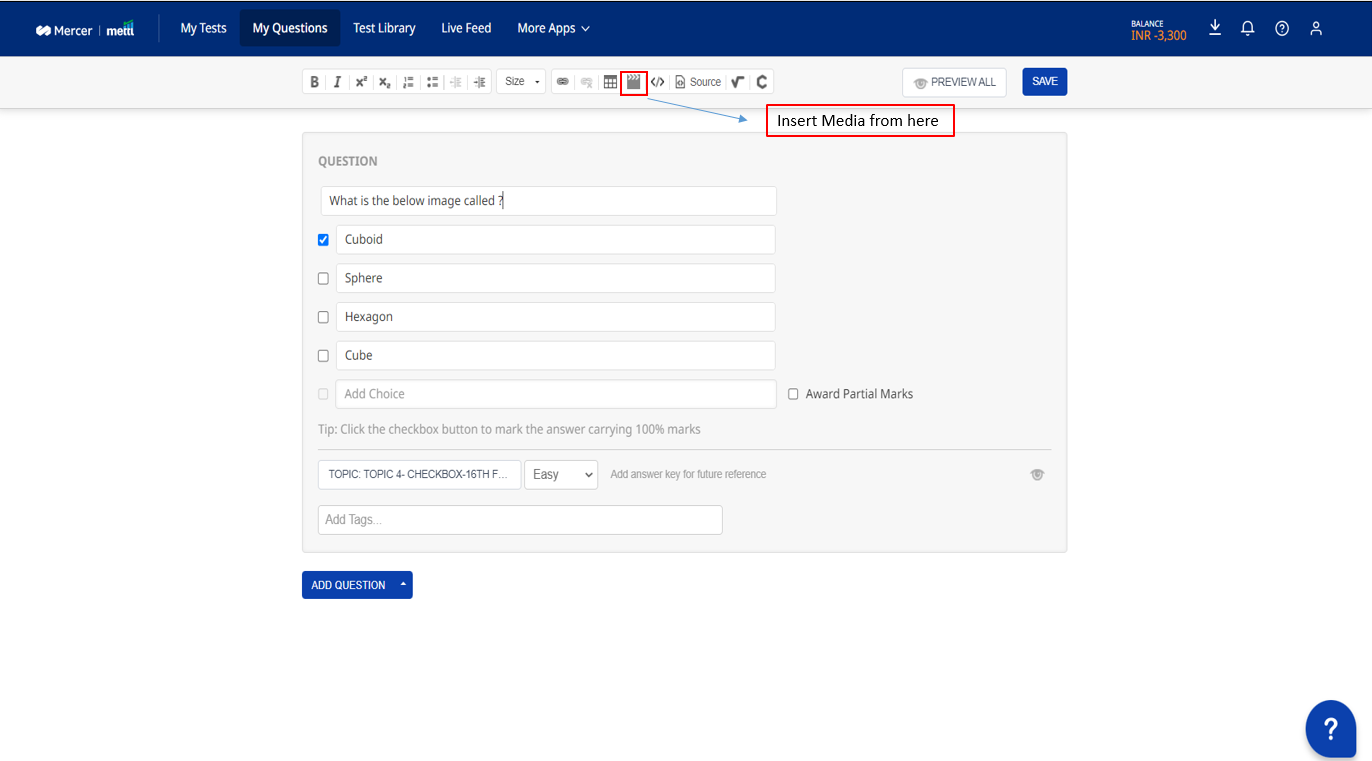The image size is (1372, 761).
Task: Uncheck the Cuboid answer checkbox
Action: point(323,240)
